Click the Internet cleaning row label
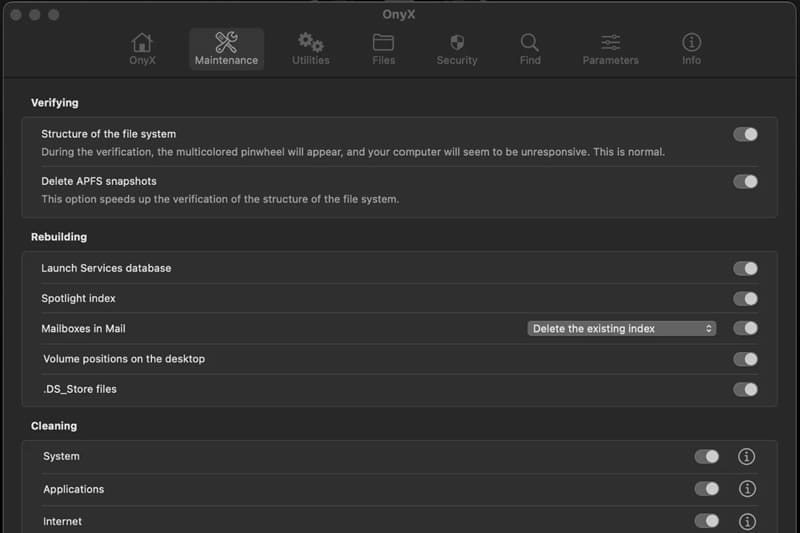 pyautogui.click(x=62, y=521)
